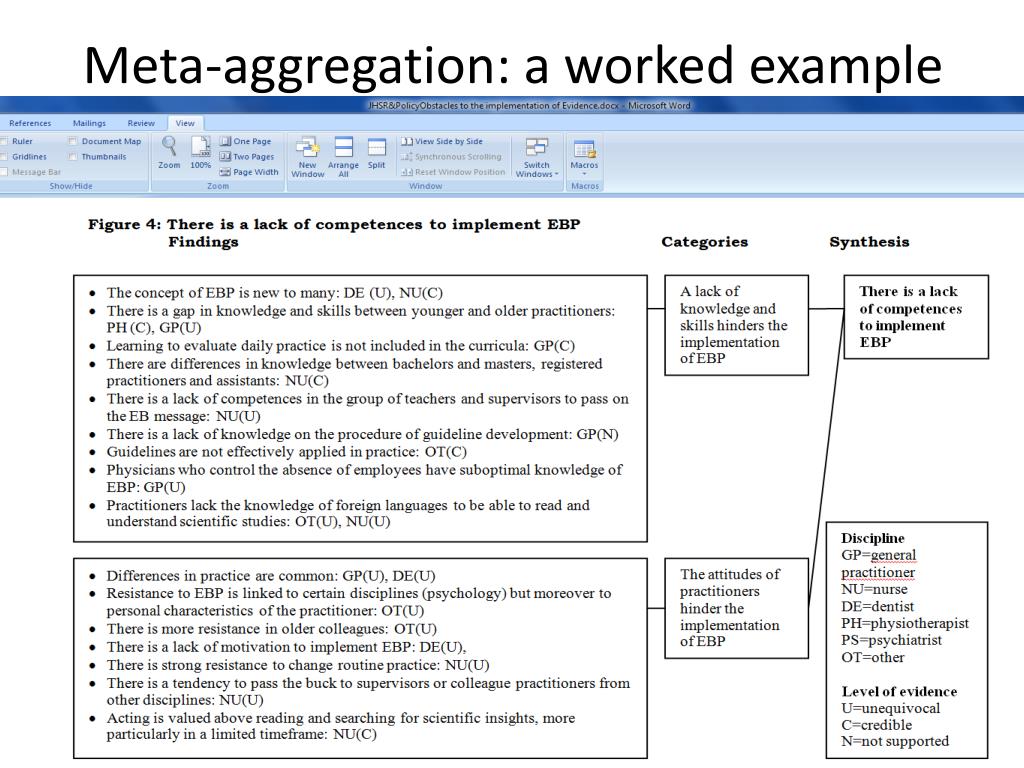
Task: Fit document to Page Width
Action: pos(248,172)
